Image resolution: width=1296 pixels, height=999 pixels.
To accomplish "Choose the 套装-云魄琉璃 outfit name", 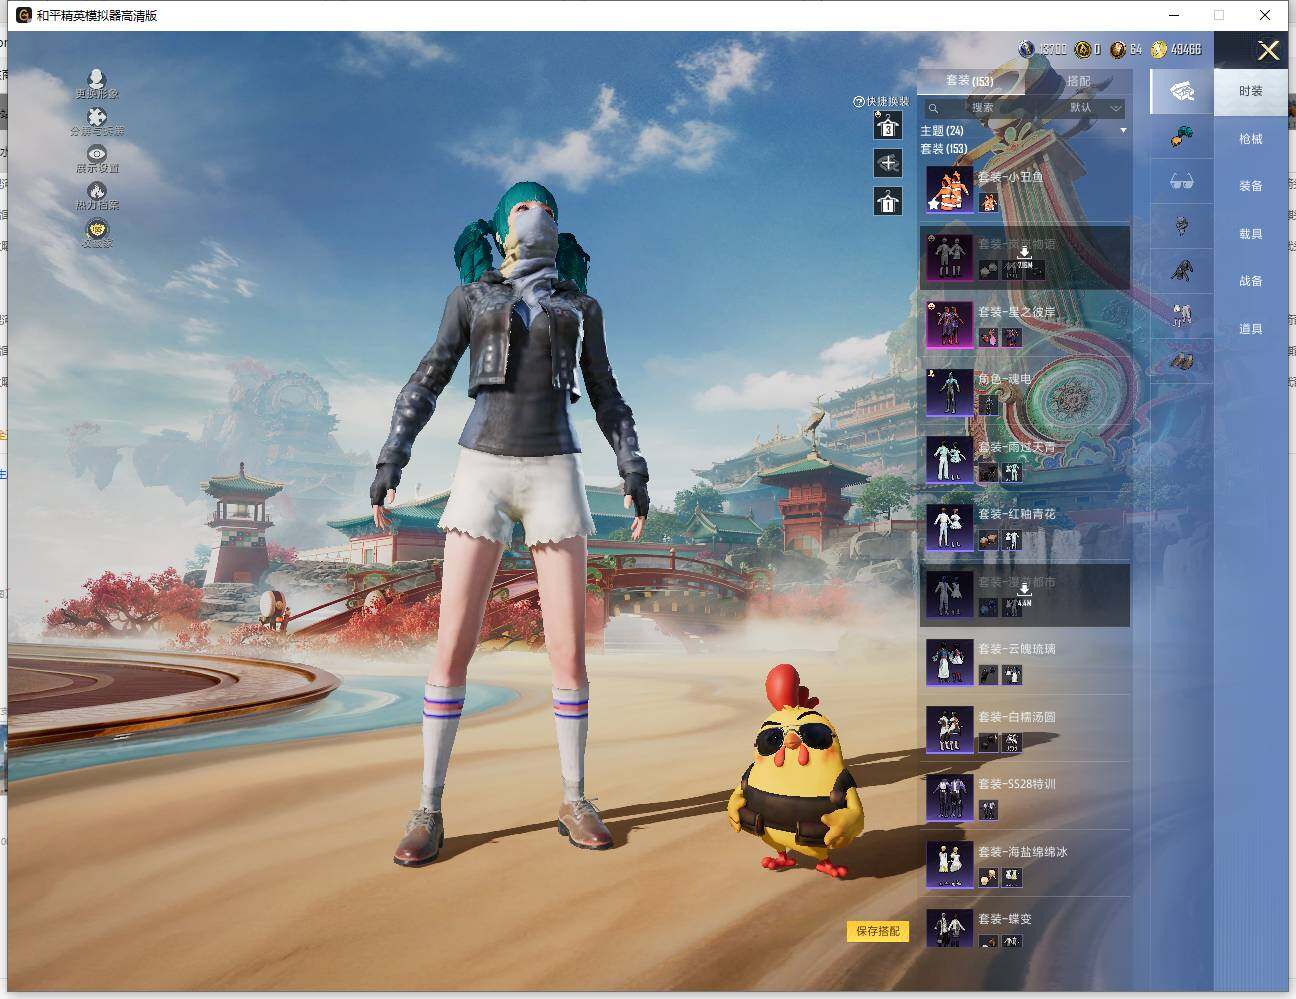I will click(x=1016, y=649).
